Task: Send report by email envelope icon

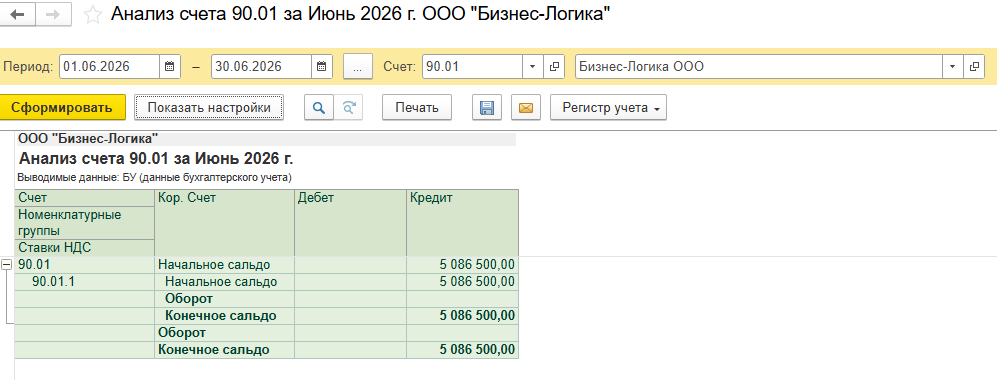Action: [526, 107]
